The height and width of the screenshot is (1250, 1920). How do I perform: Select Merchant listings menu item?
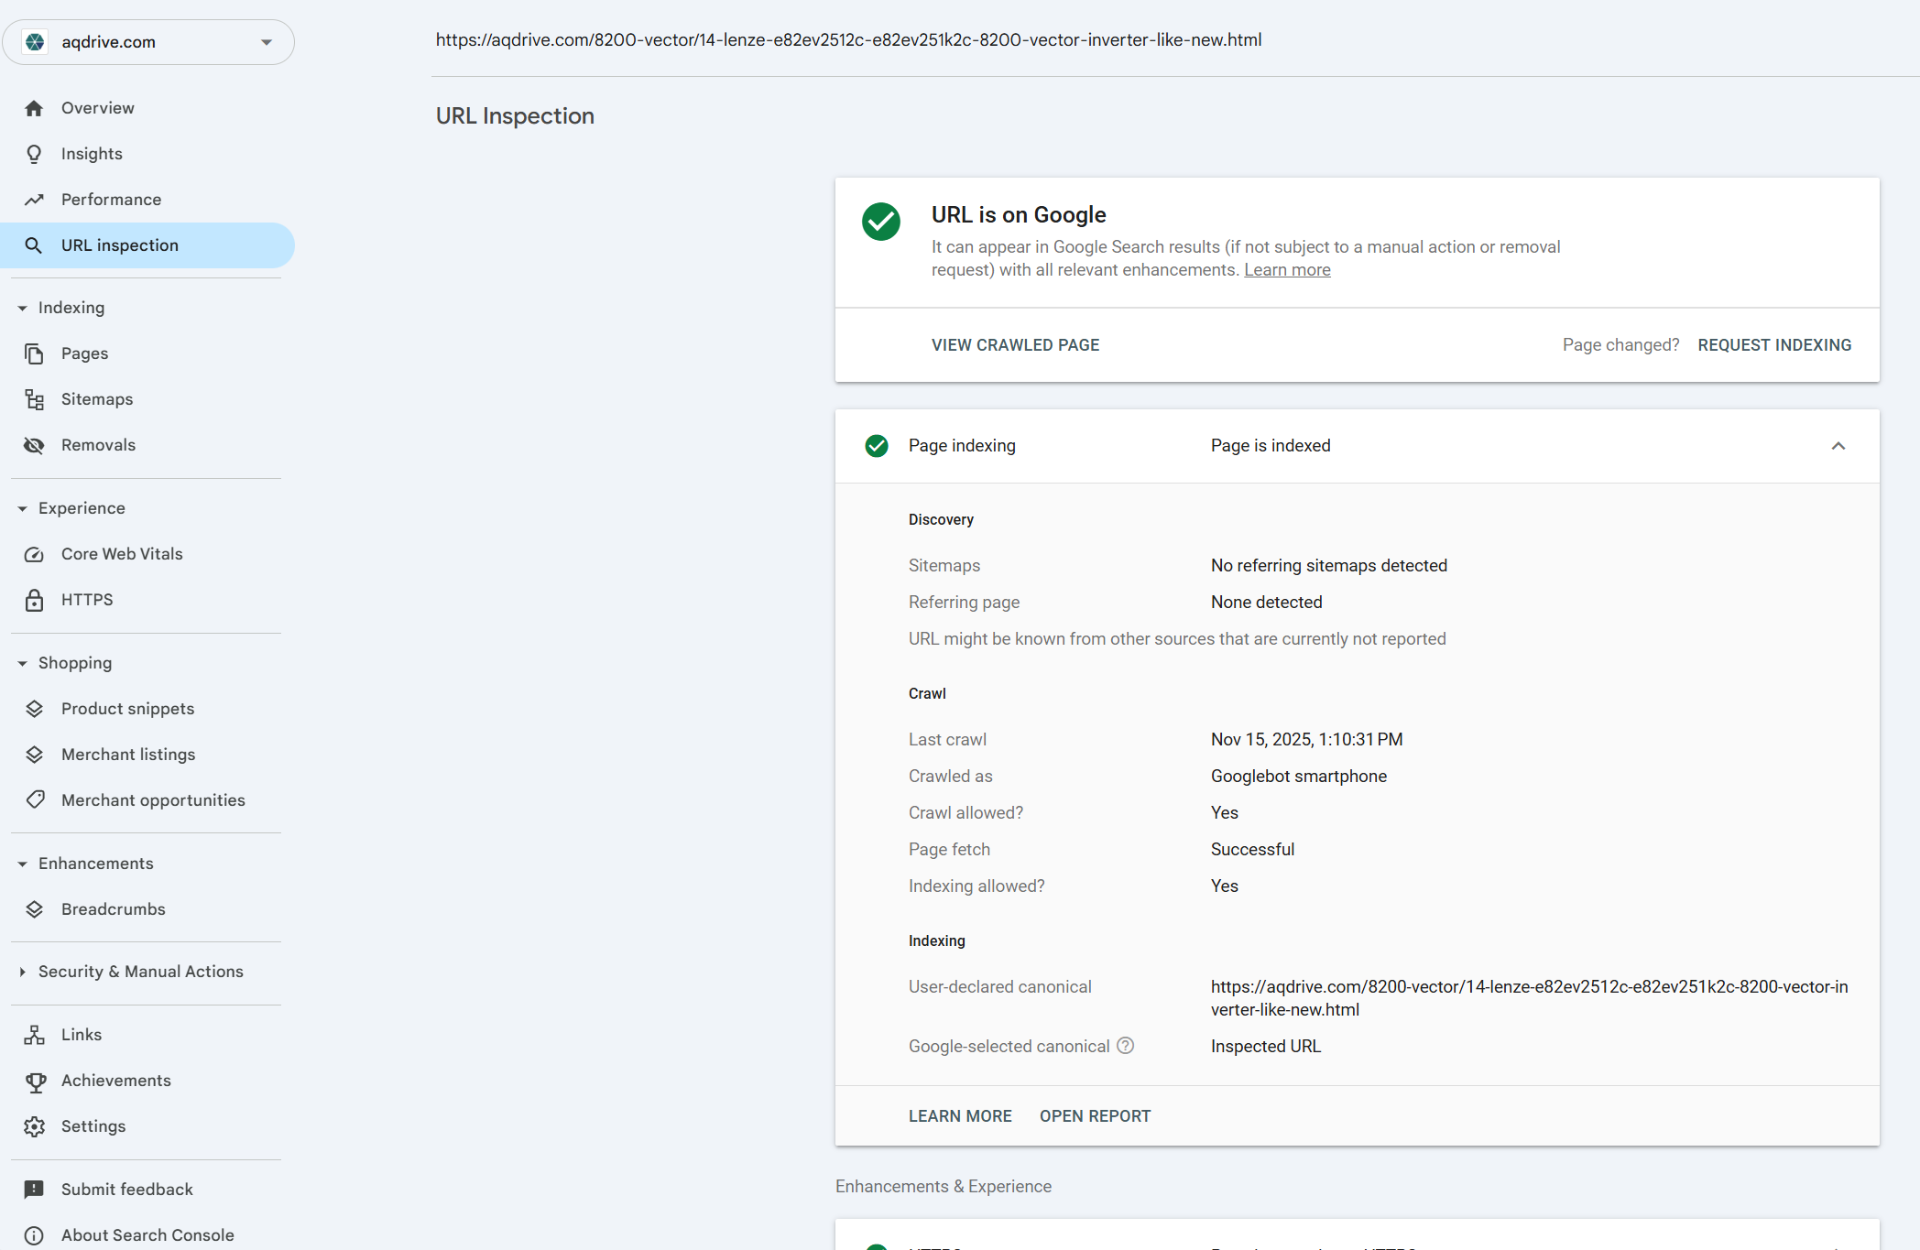tap(128, 755)
